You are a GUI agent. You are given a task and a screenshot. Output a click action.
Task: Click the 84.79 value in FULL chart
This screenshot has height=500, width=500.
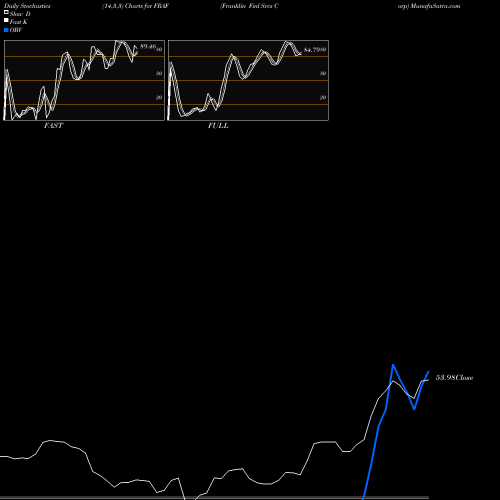click(x=312, y=50)
